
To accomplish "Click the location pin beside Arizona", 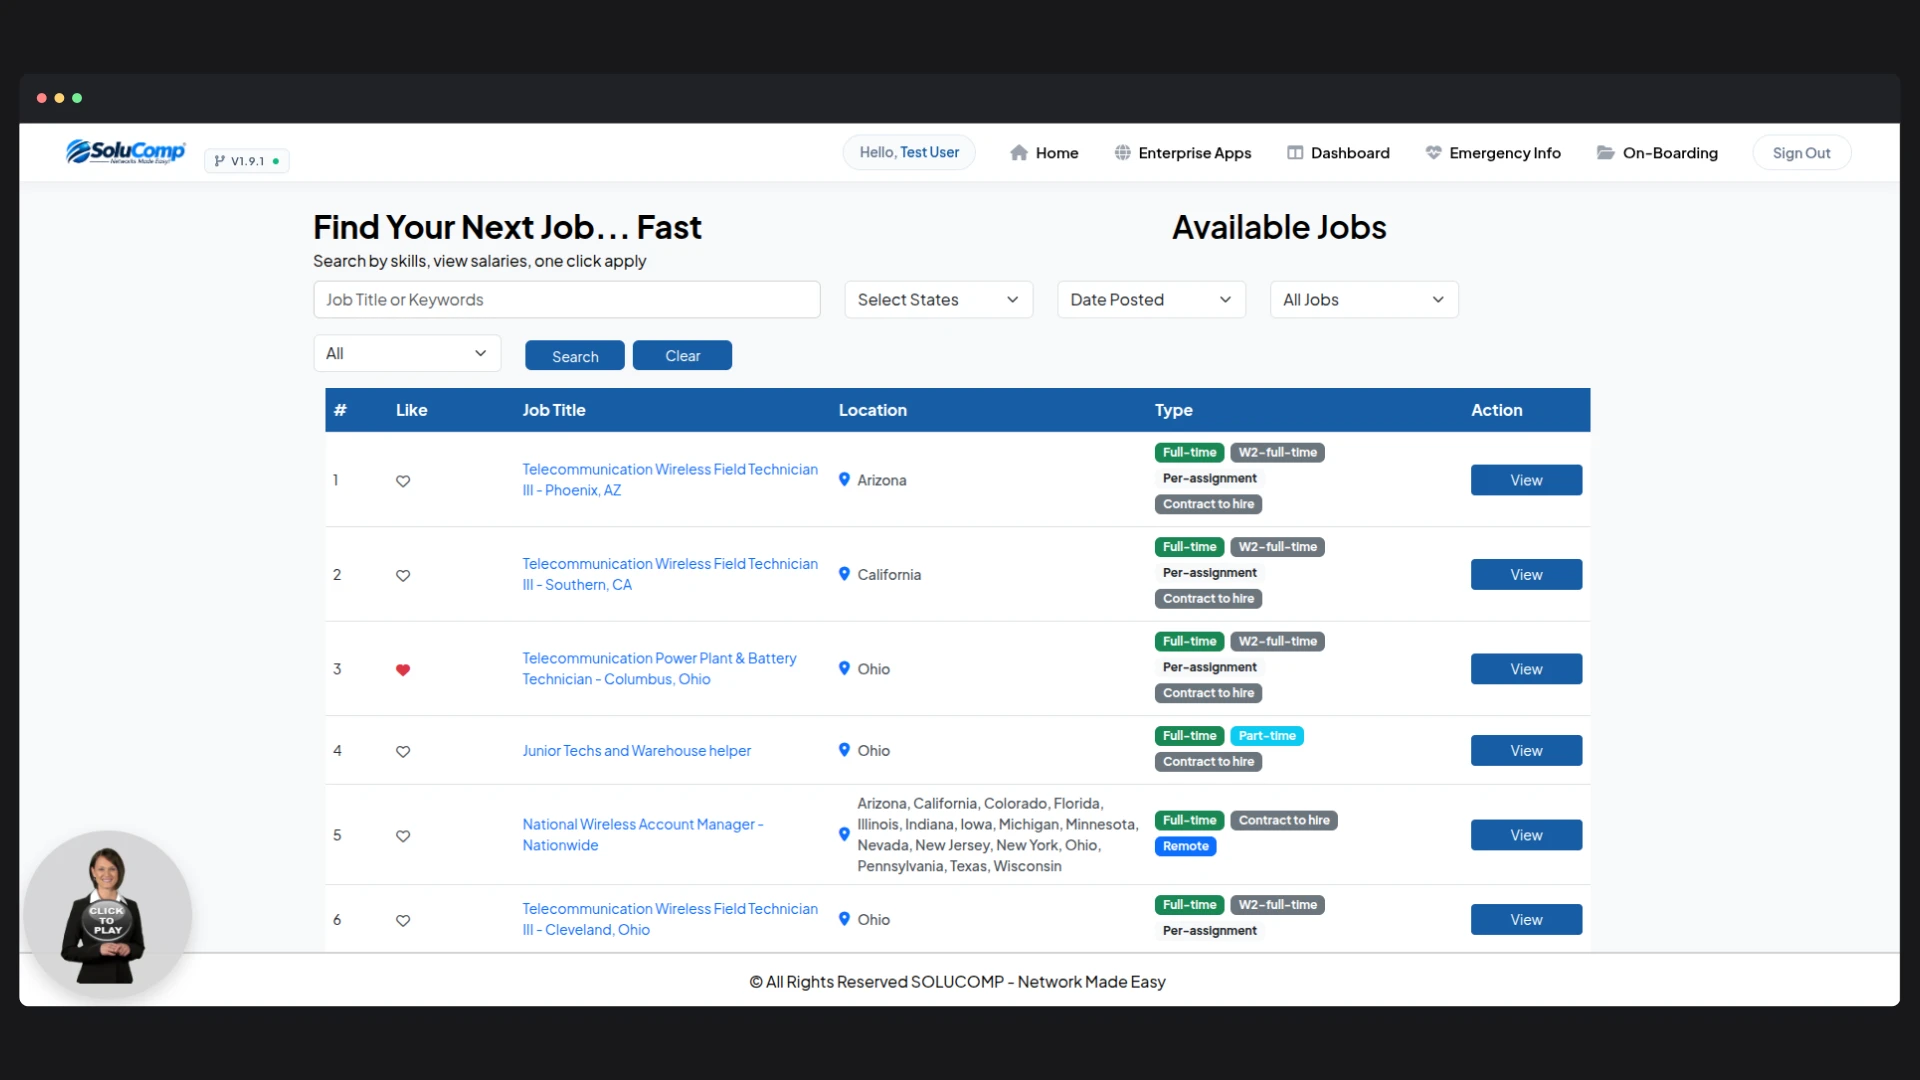I will coord(844,479).
